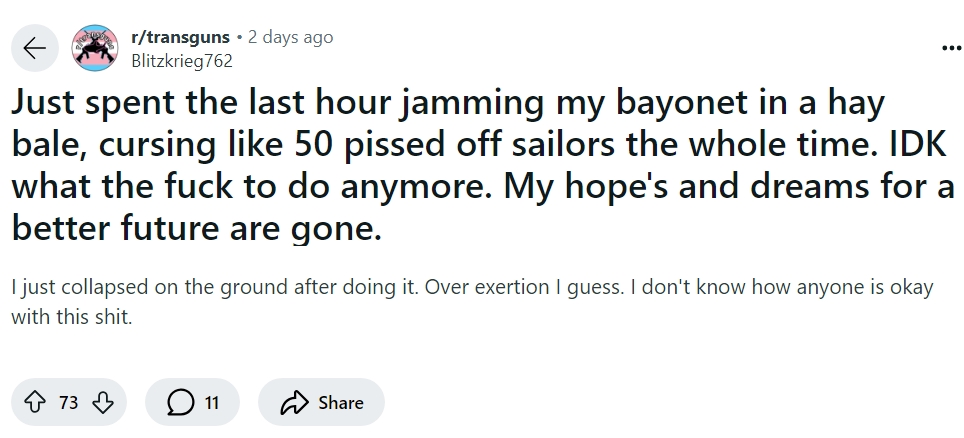Image resolution: width=964 pixels, height=438 pixels.
Task: Click the share arrow icon
Action: point(296,403)
